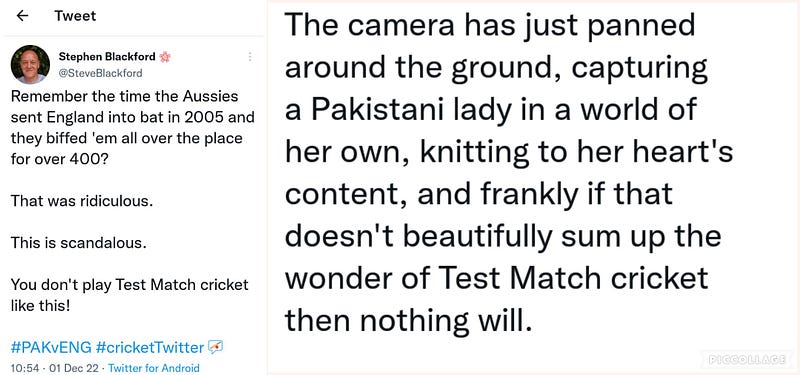The height and width of the screenshot is (375, 800).
Task: Open the large 'The camera has just panned' text image
Action: 533,187
